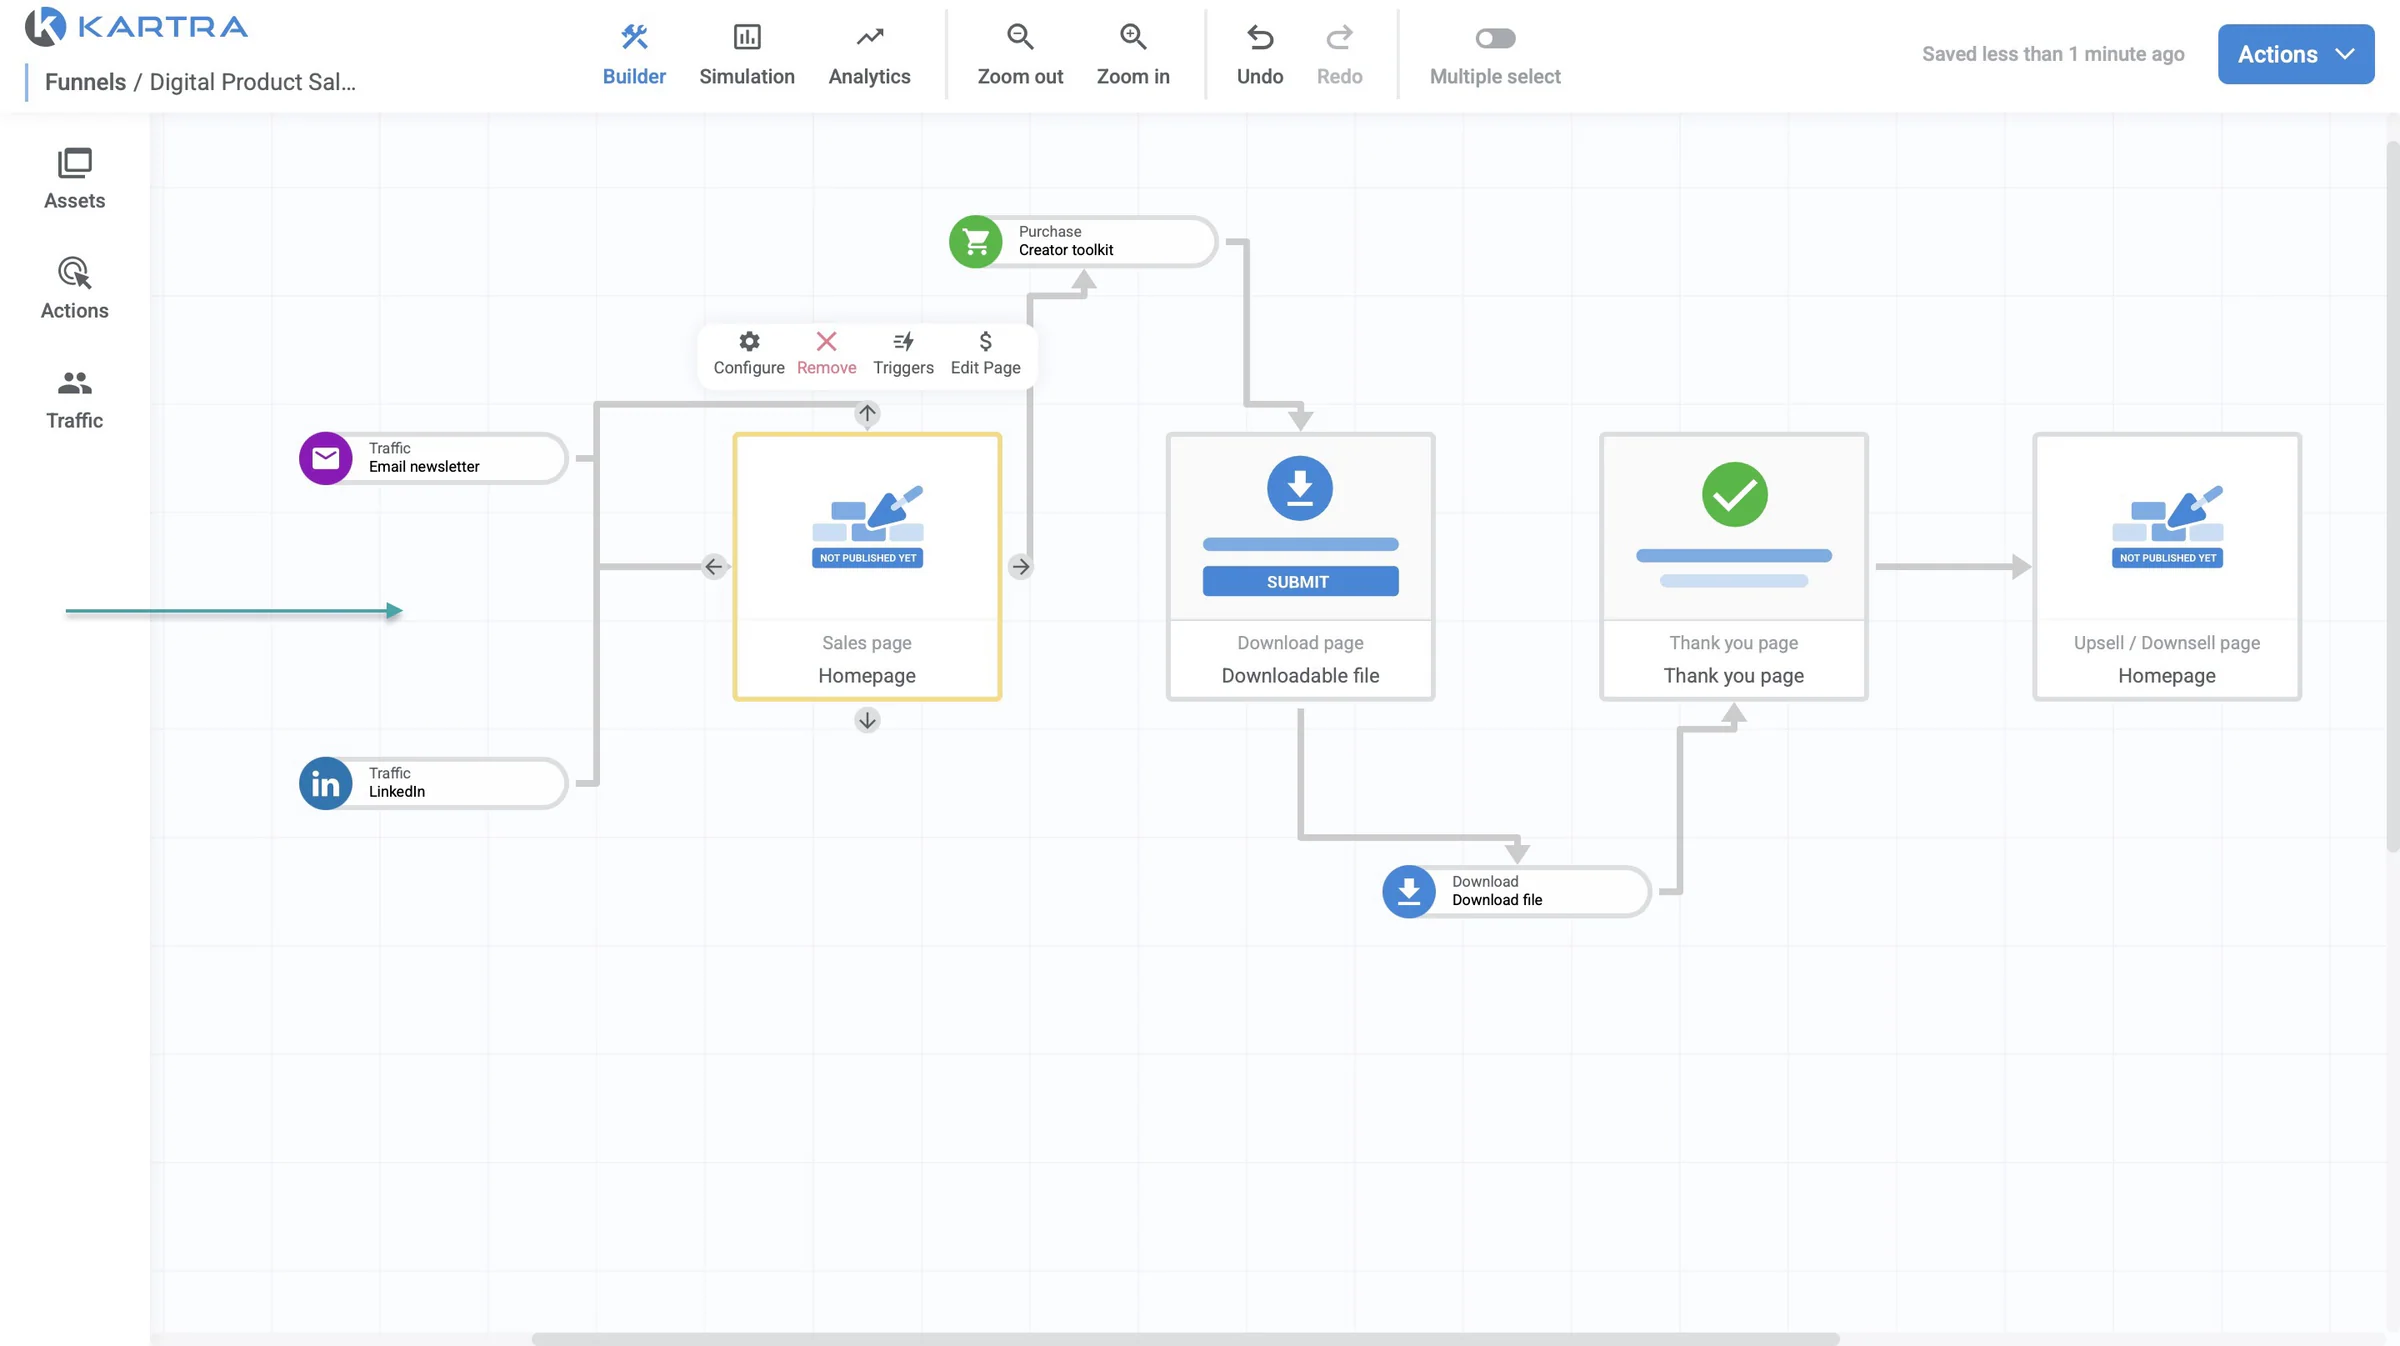Expand the blue Actions dropdown
Image resolution: width=2400 pixels, height=1346 pixels.
(2296, 54)
